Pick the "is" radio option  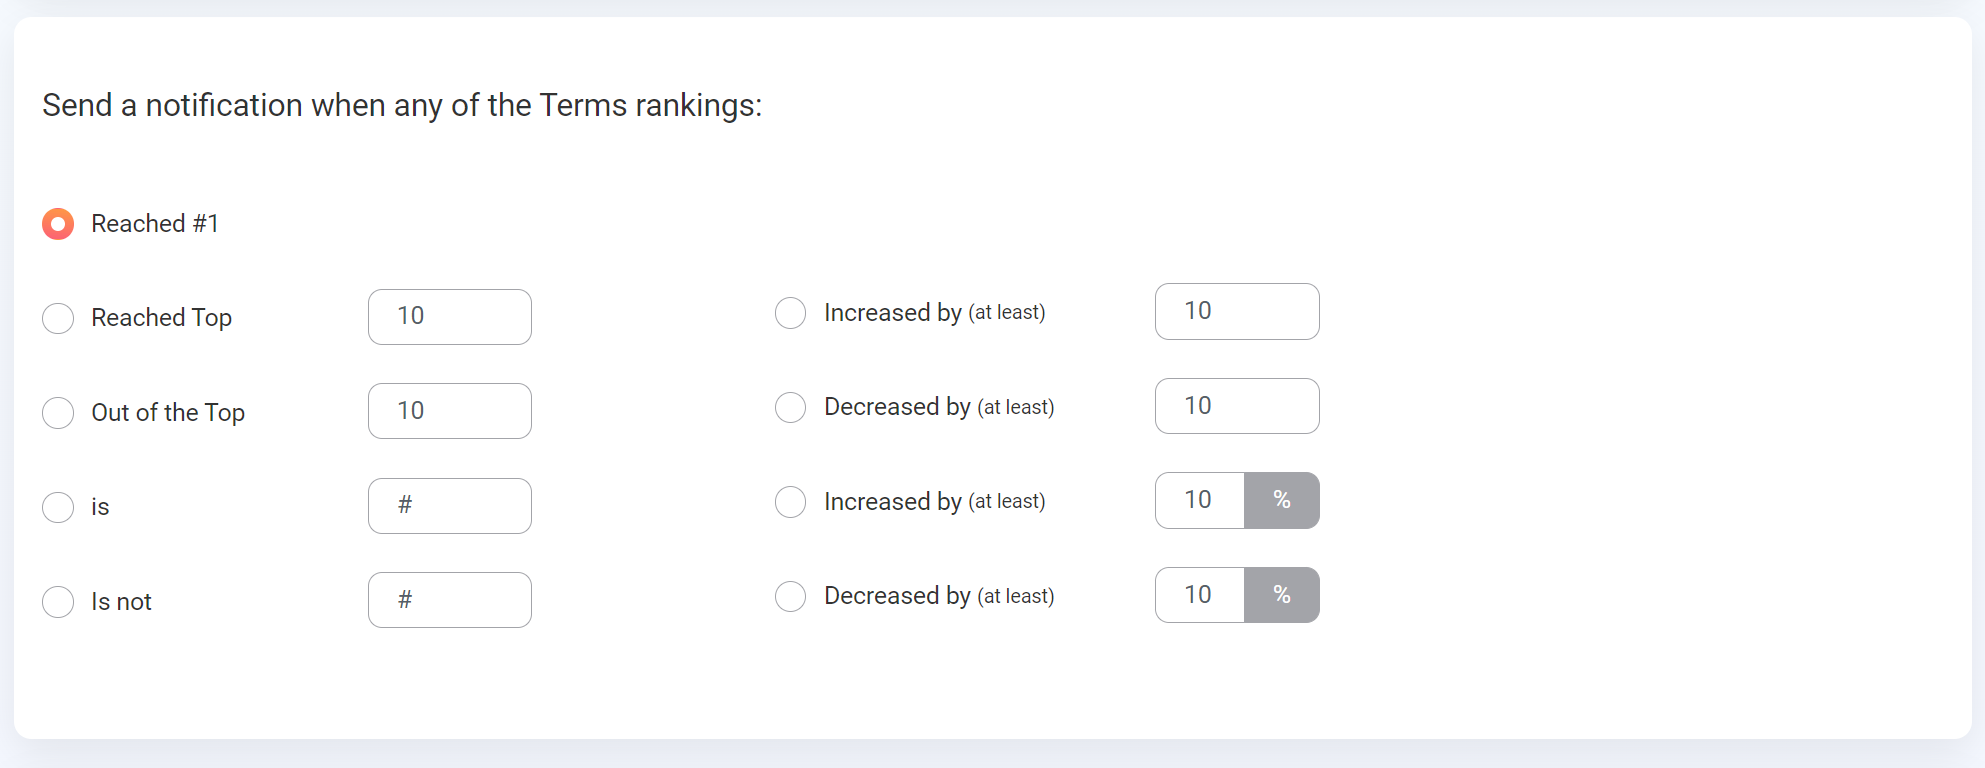click(x=58, y=507)
